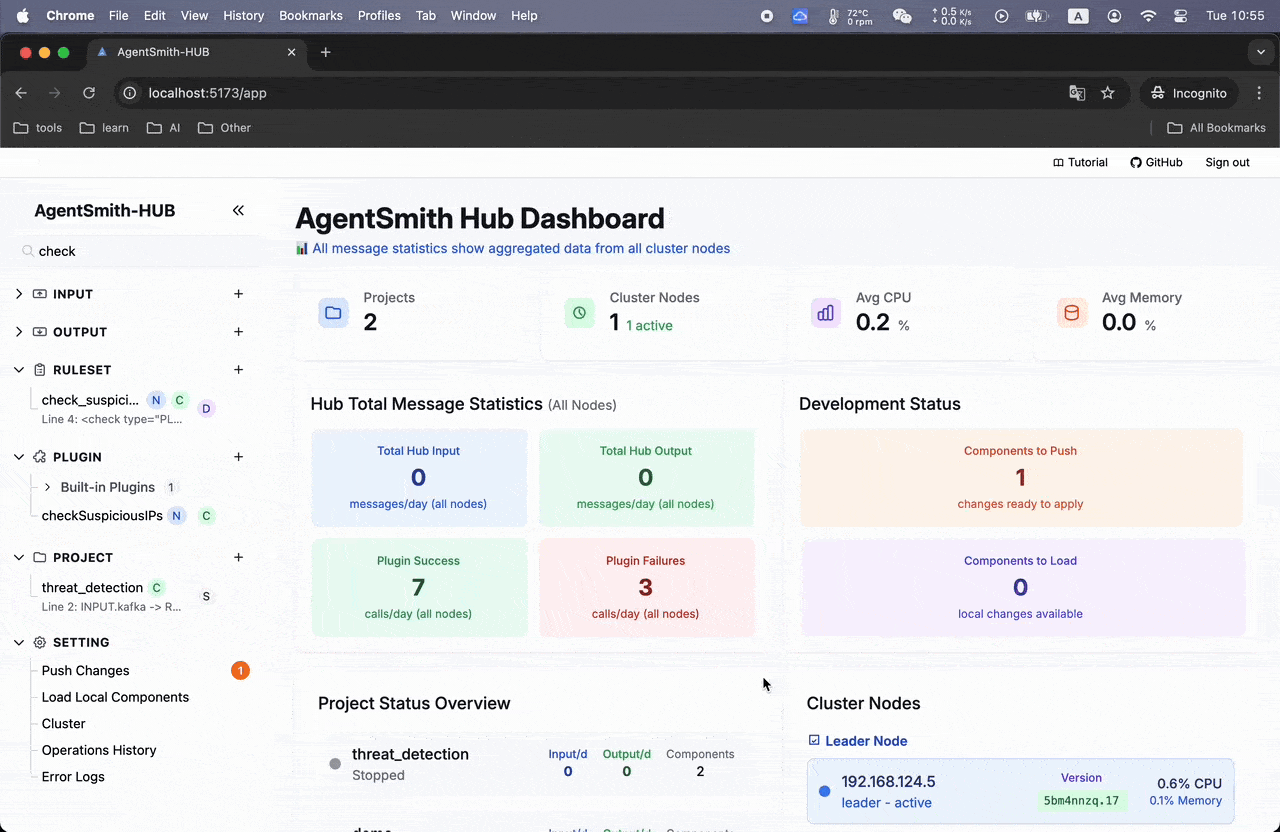Open the translate page icon
1280x832 pixels.
pos(1077,93)
